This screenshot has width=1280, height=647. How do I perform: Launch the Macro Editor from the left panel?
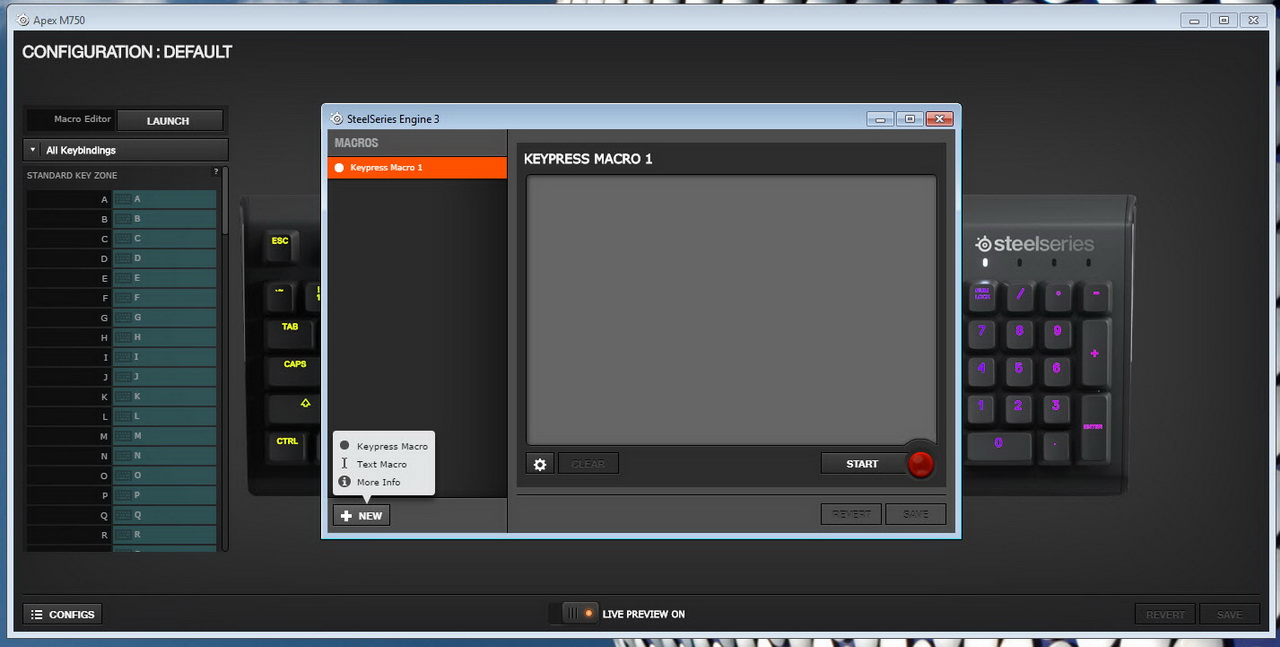coord(168,121)
